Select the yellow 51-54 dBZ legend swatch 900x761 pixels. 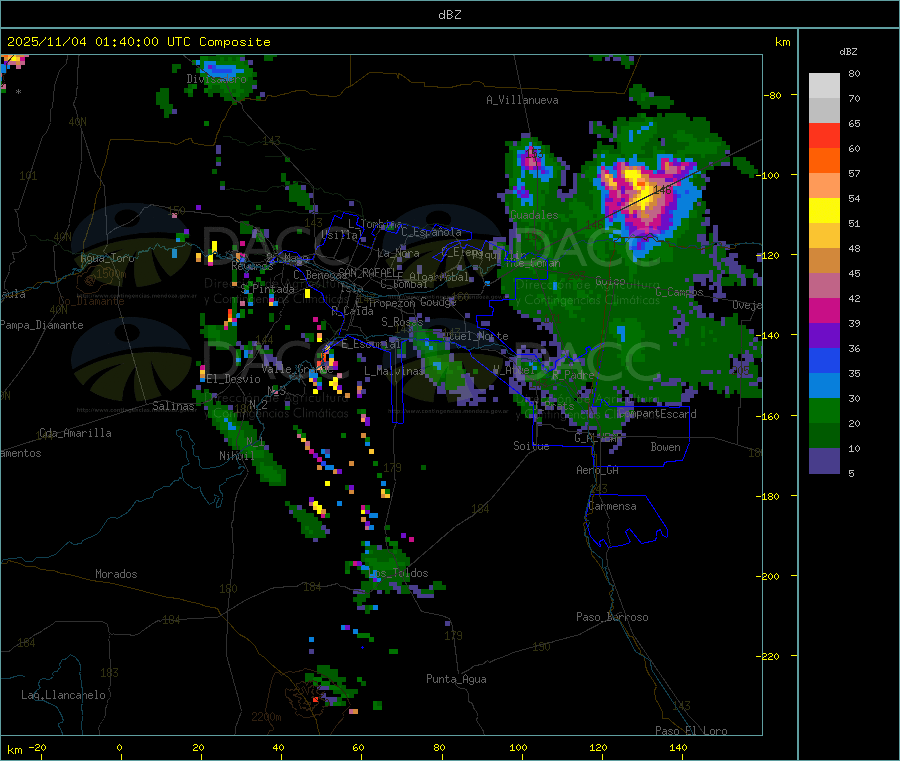pyautogui.click(x=824, y=211)
